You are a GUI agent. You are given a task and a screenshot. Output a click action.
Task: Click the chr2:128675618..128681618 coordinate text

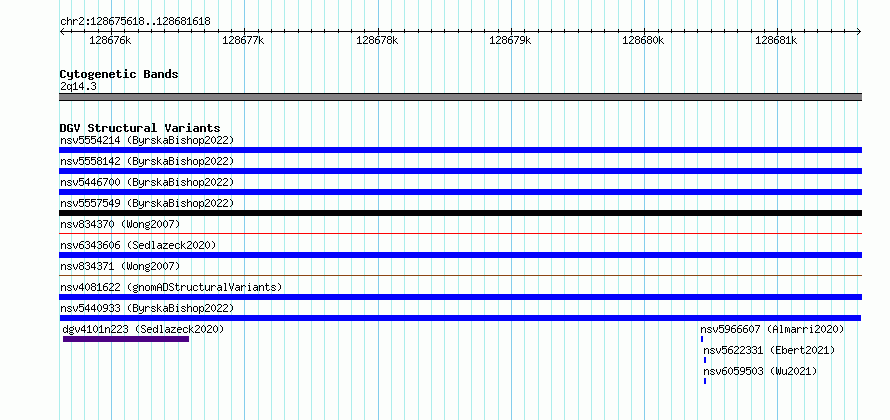pos(135,22)
